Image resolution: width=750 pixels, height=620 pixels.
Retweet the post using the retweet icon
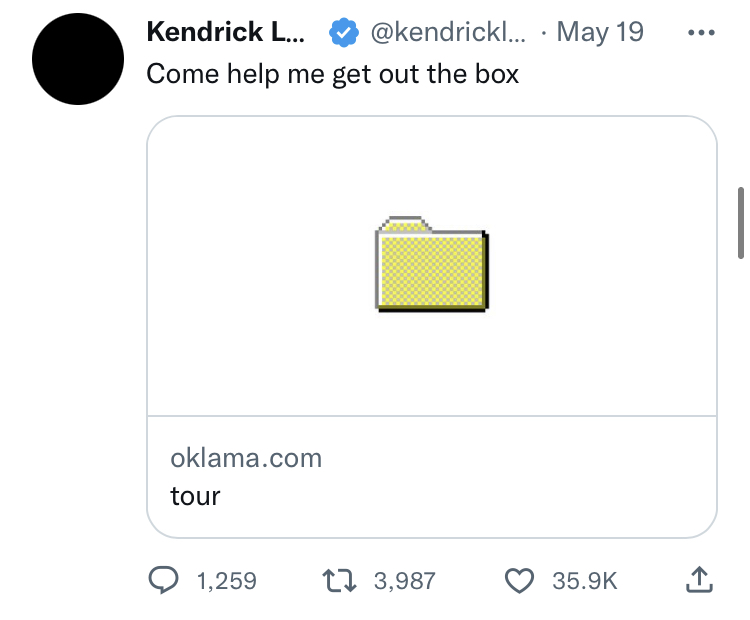tap(339, 580)
